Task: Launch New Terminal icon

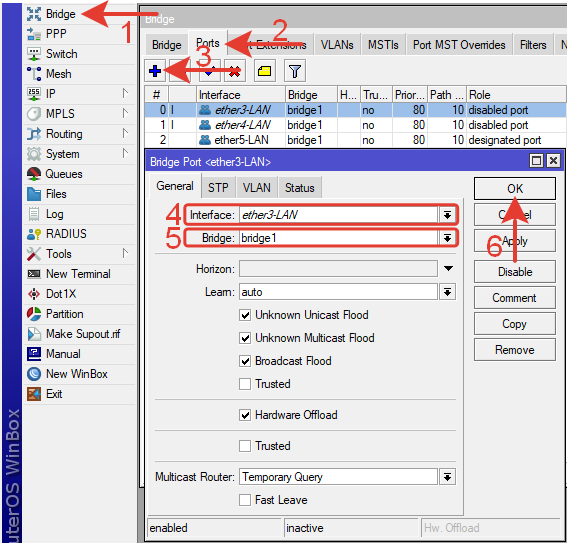Action: click(34, 274)
